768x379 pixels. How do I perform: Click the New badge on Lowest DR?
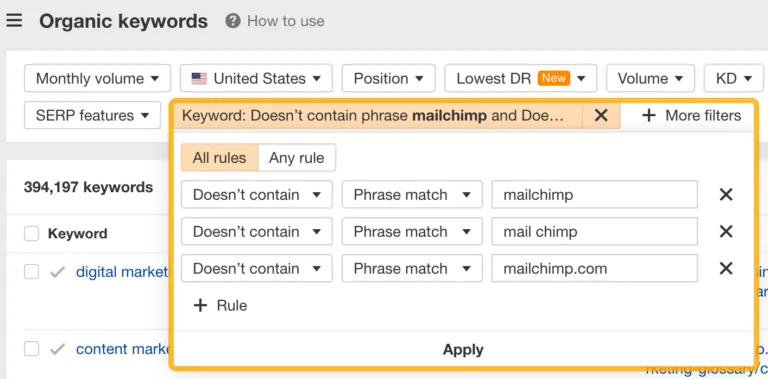pos(553,78)
